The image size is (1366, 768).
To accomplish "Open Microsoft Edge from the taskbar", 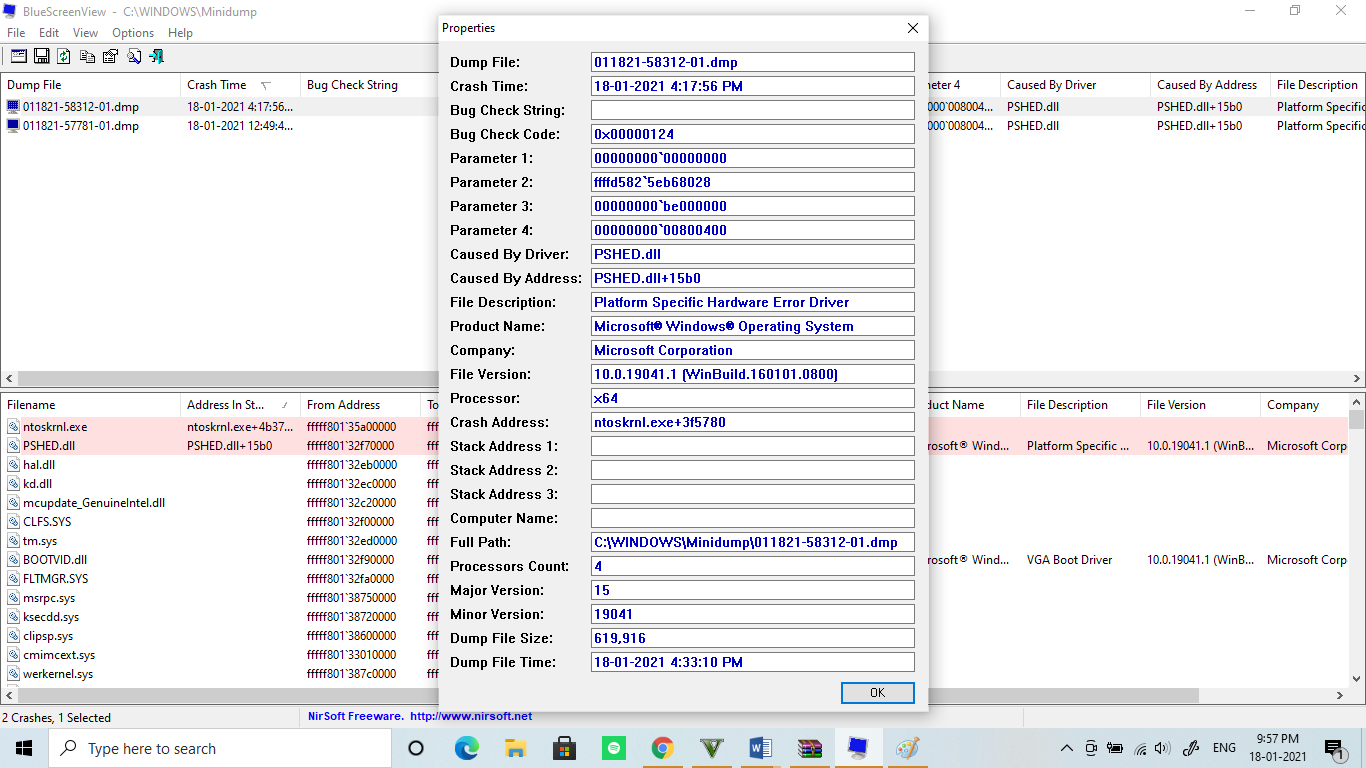I will (466, 748).
